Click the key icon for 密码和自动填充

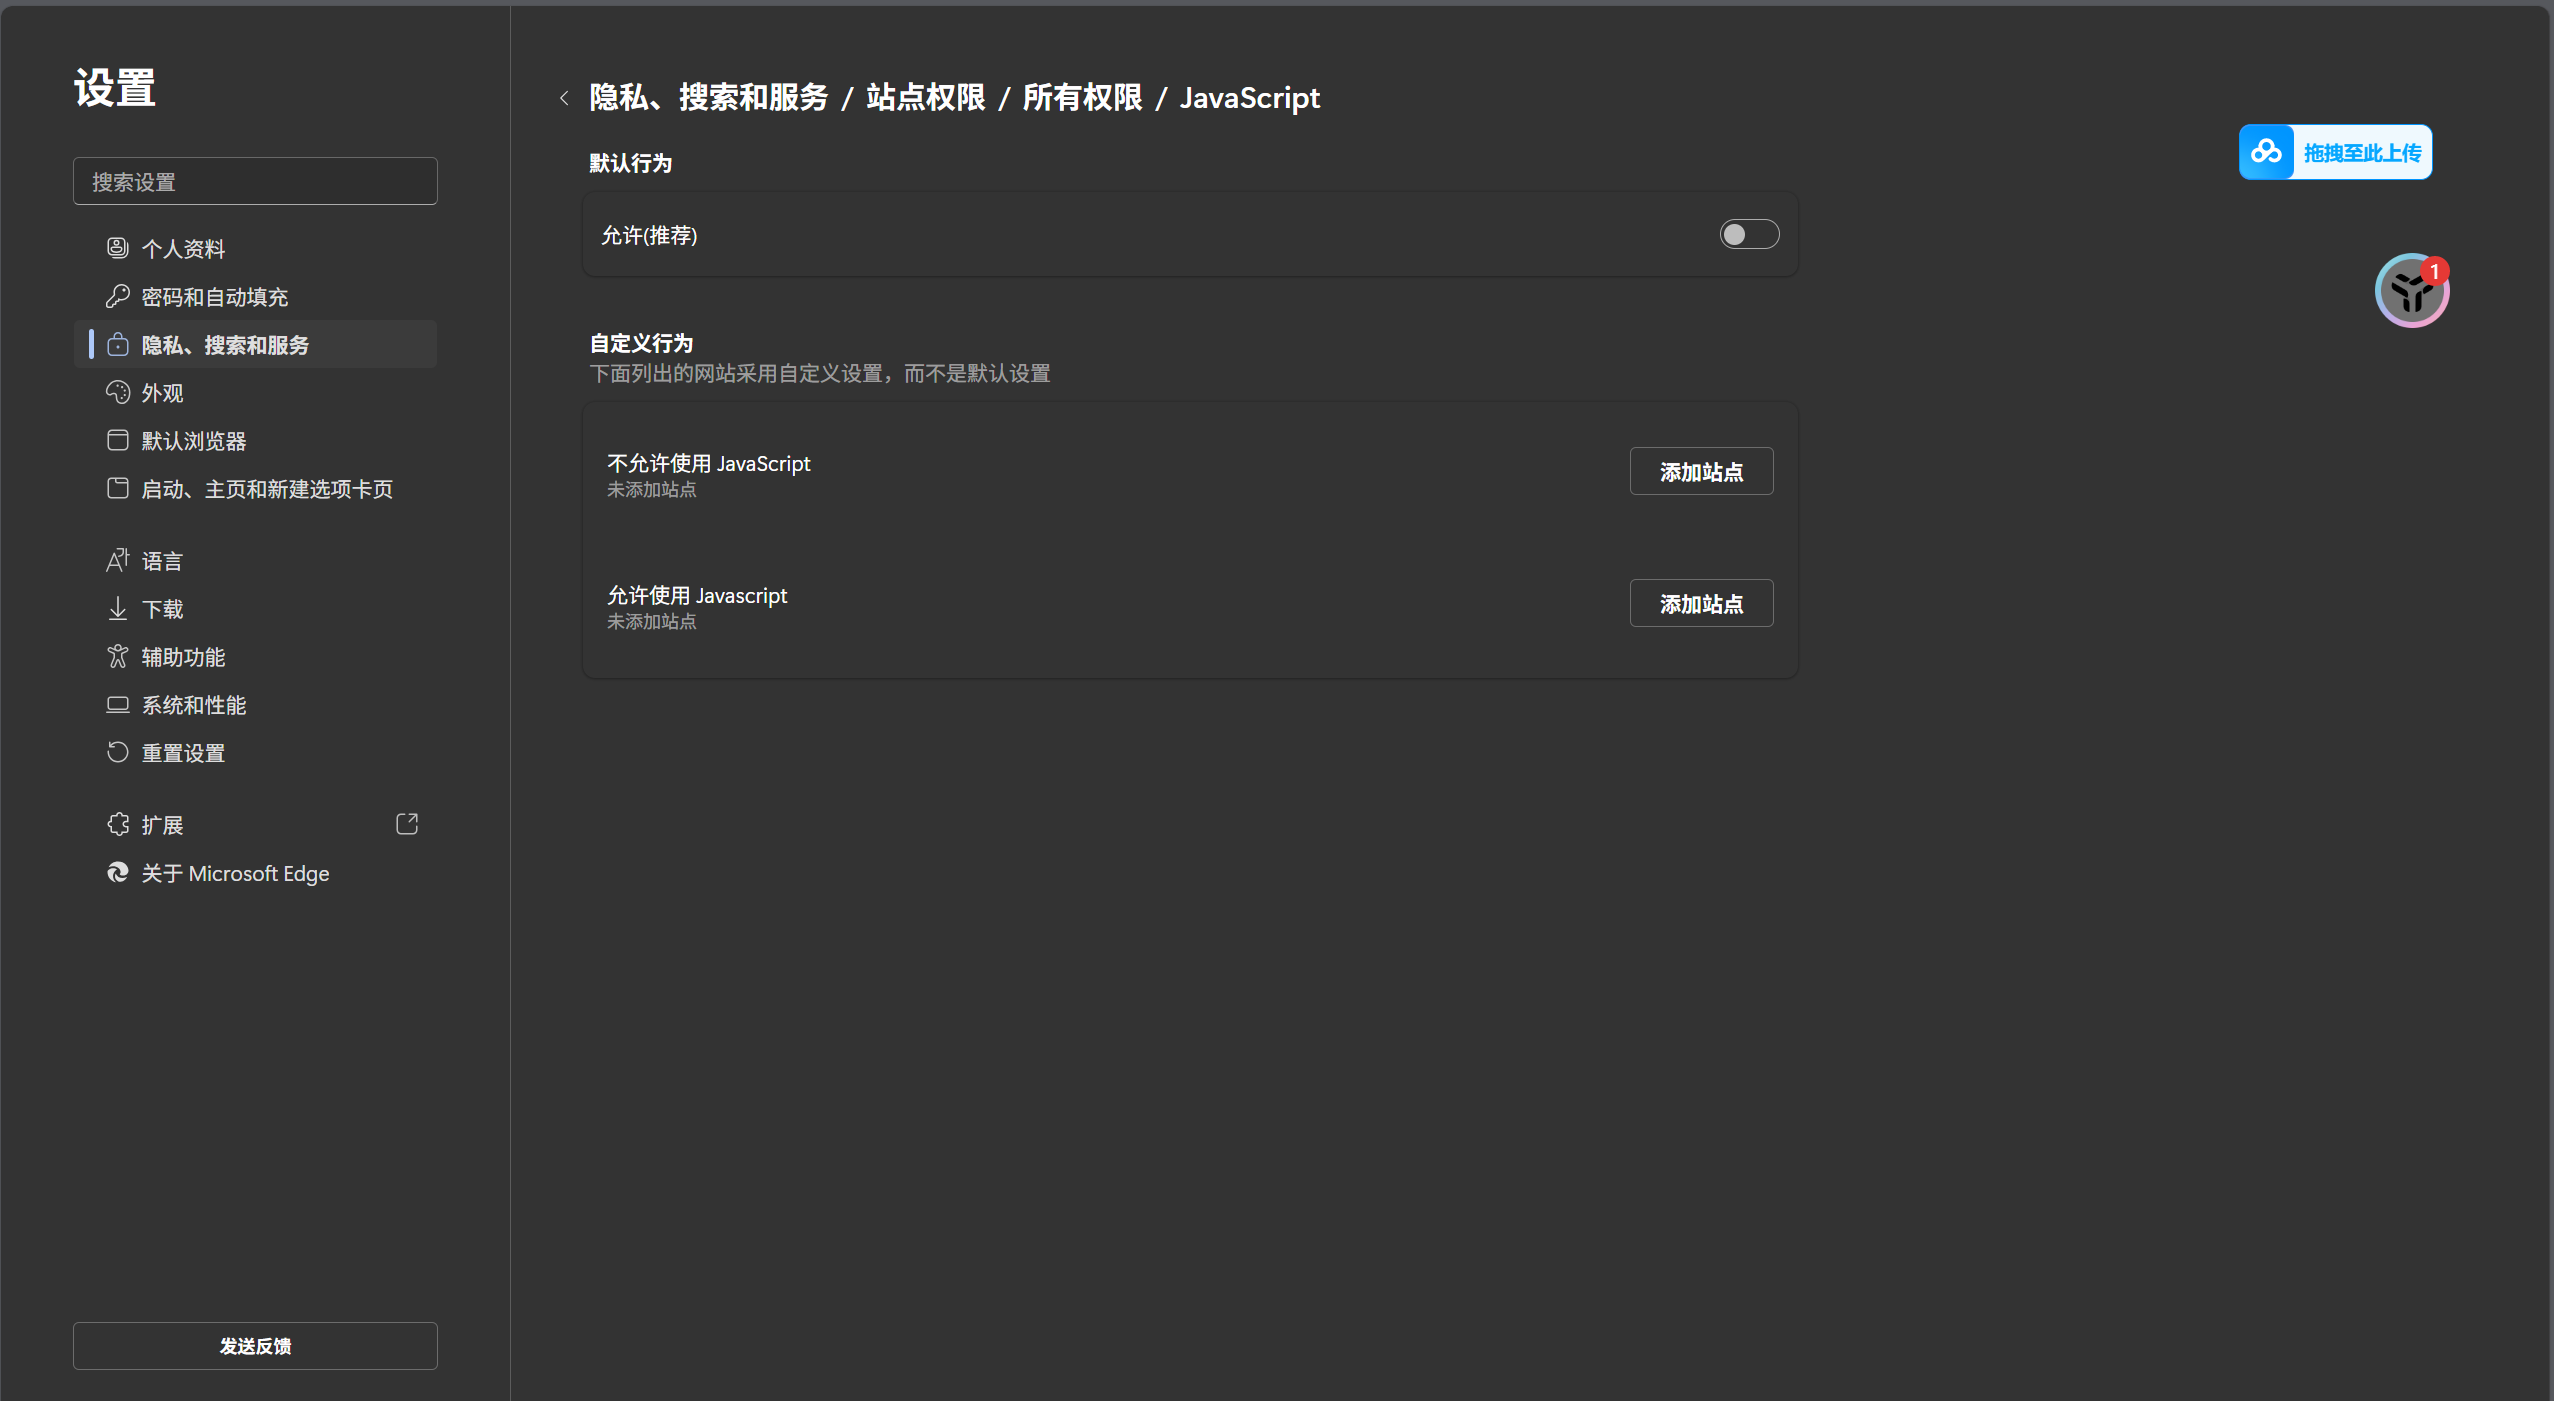coord(118,296)
